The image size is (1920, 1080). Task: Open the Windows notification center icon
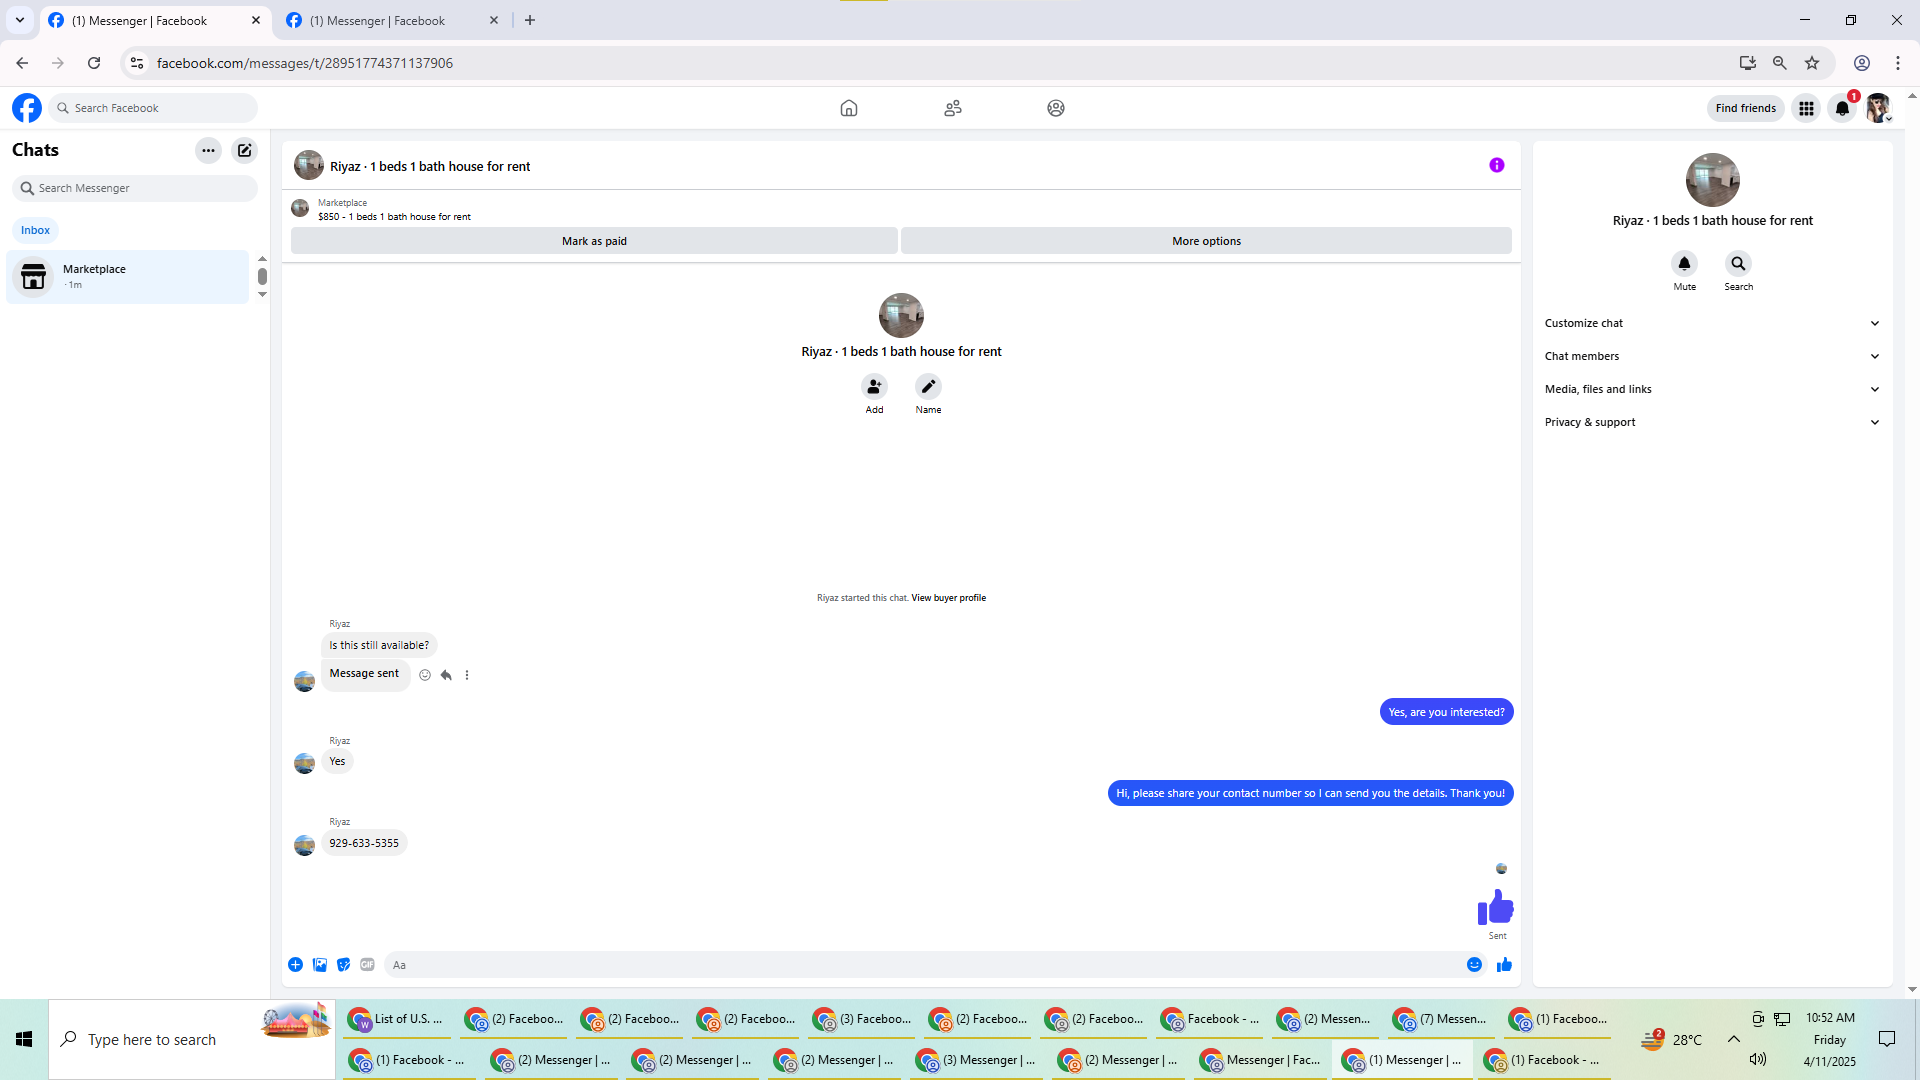[x=1887, y=1039]
